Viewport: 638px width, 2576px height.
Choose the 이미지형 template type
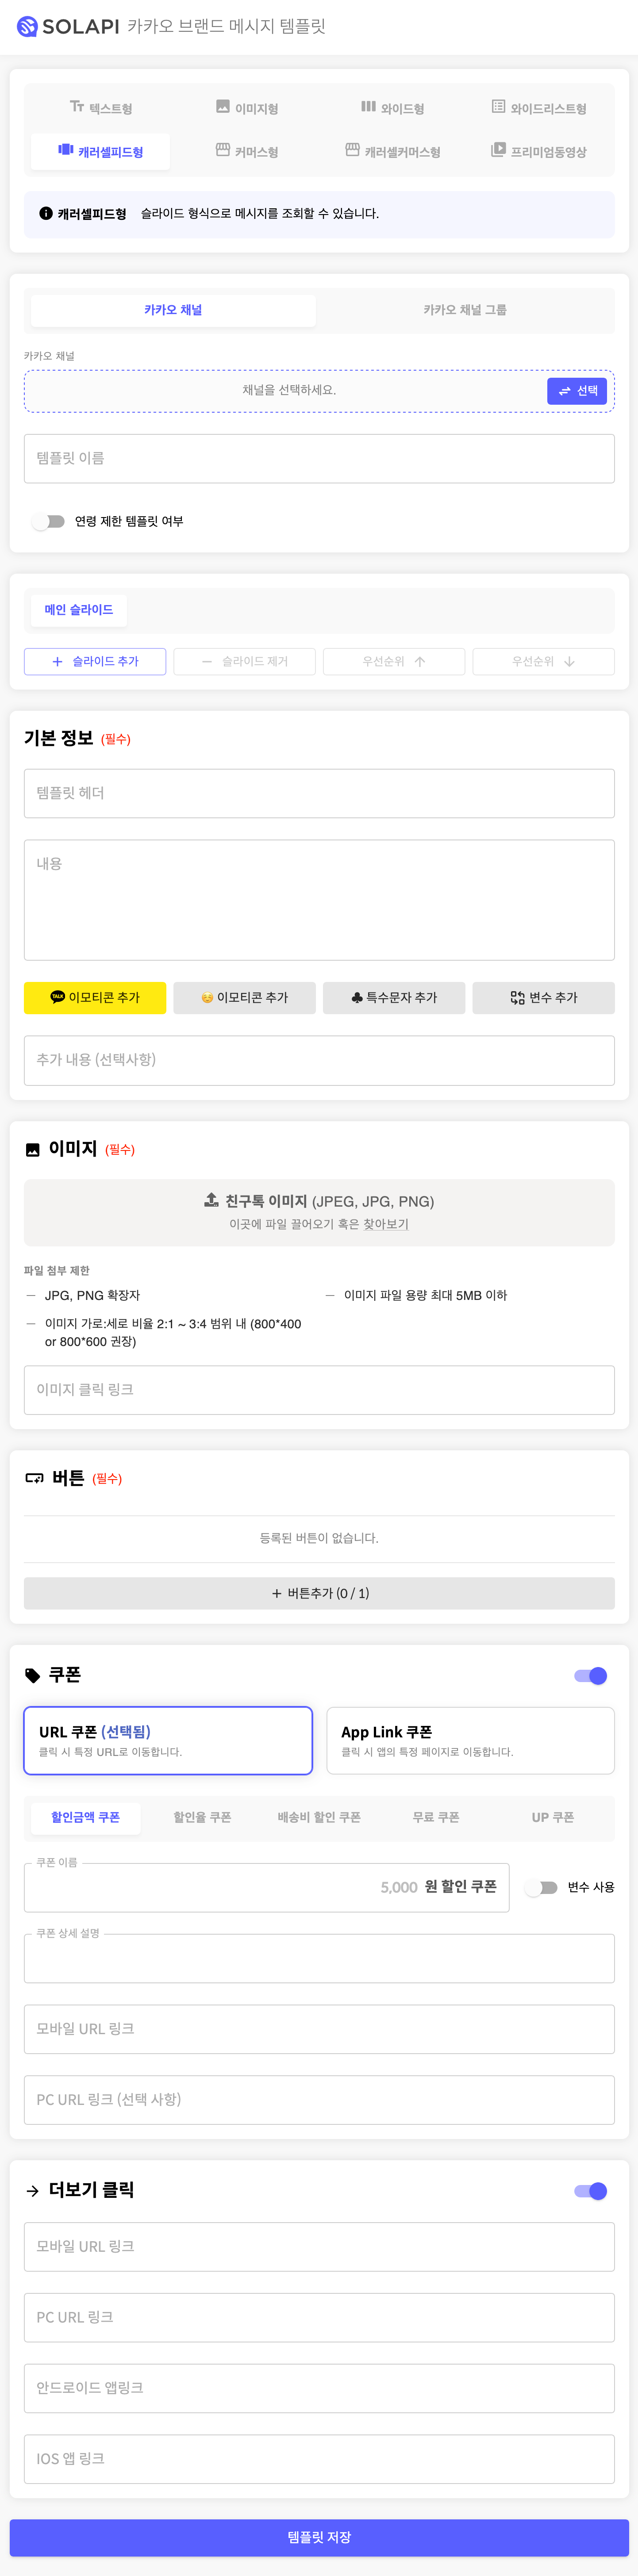click(247, 108)
